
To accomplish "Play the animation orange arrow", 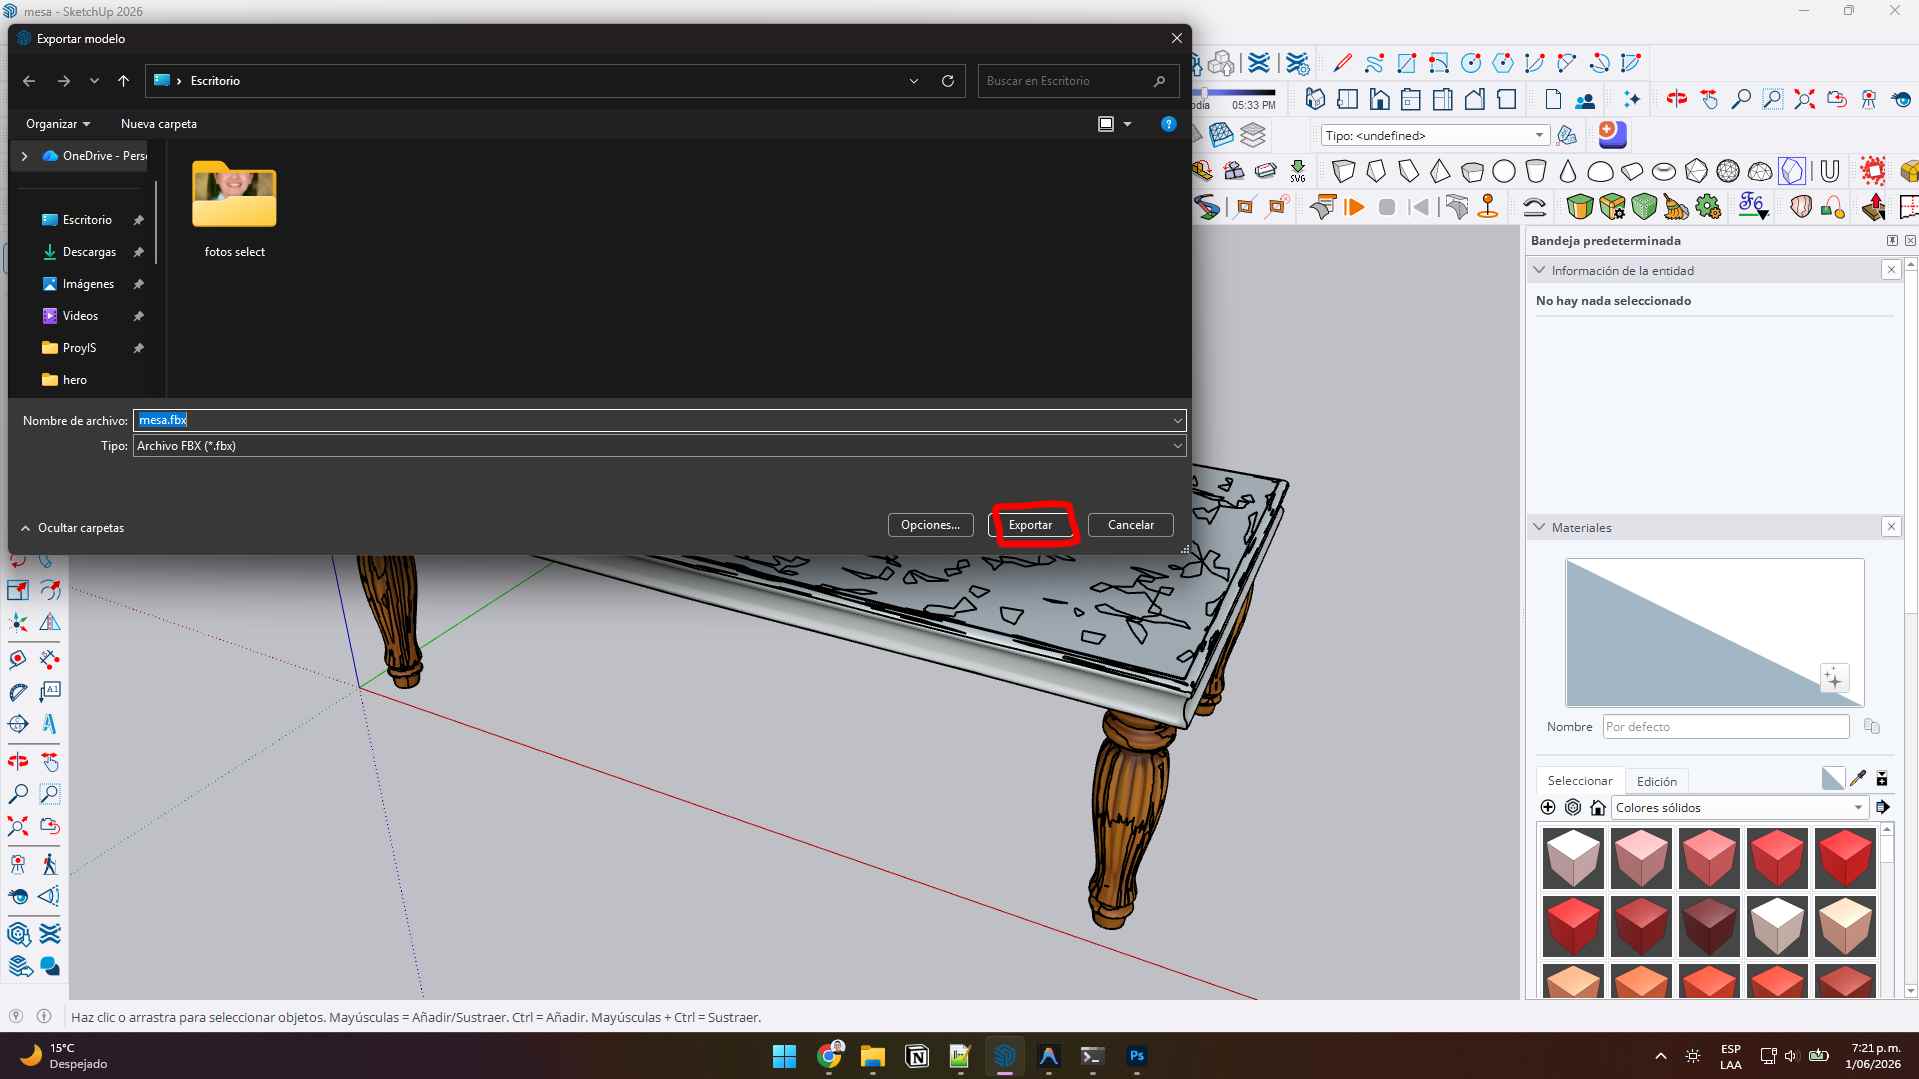I will [x=1354, y=208].
